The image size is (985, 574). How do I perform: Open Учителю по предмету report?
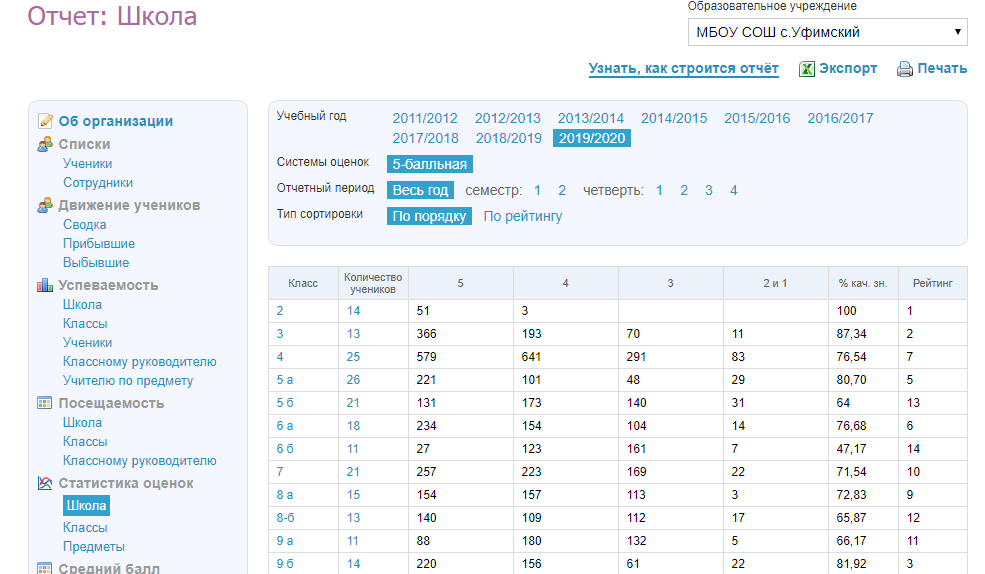pyautogui.click(x=128, y=381)
